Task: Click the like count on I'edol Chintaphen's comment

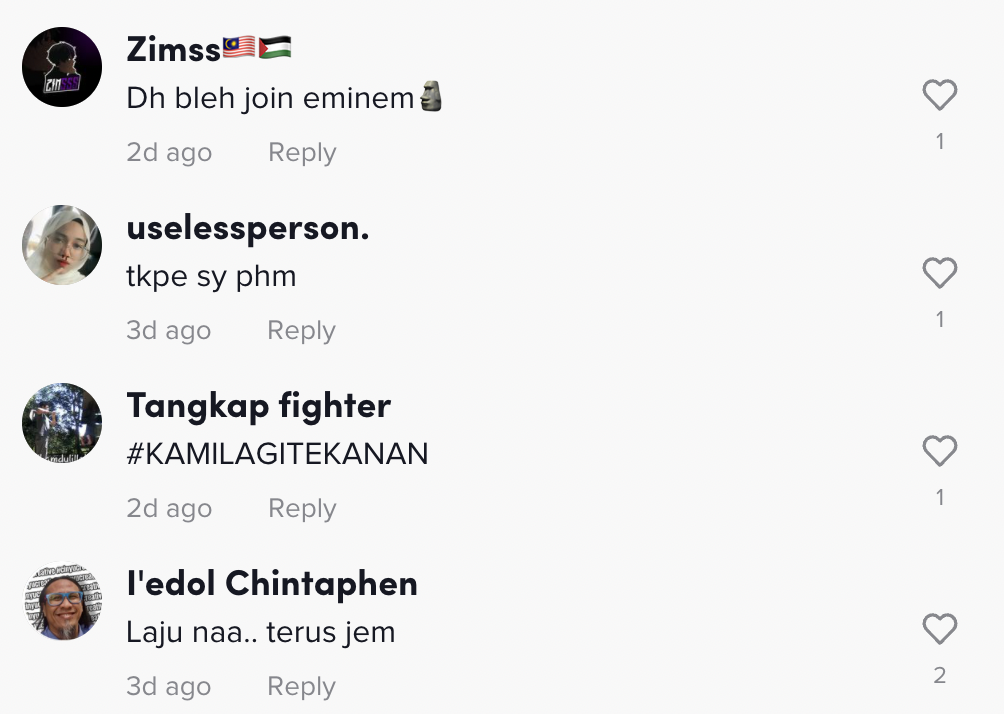Action: click(939, 676)
